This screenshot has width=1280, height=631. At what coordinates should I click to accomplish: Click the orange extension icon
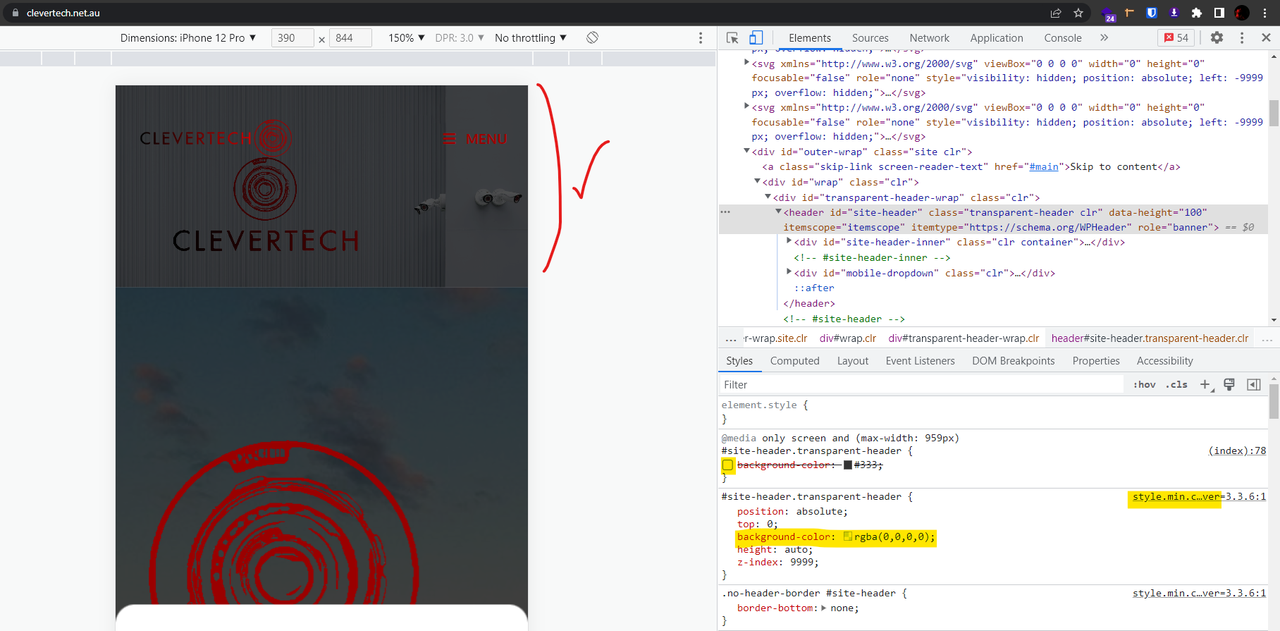click(1131, 13)
